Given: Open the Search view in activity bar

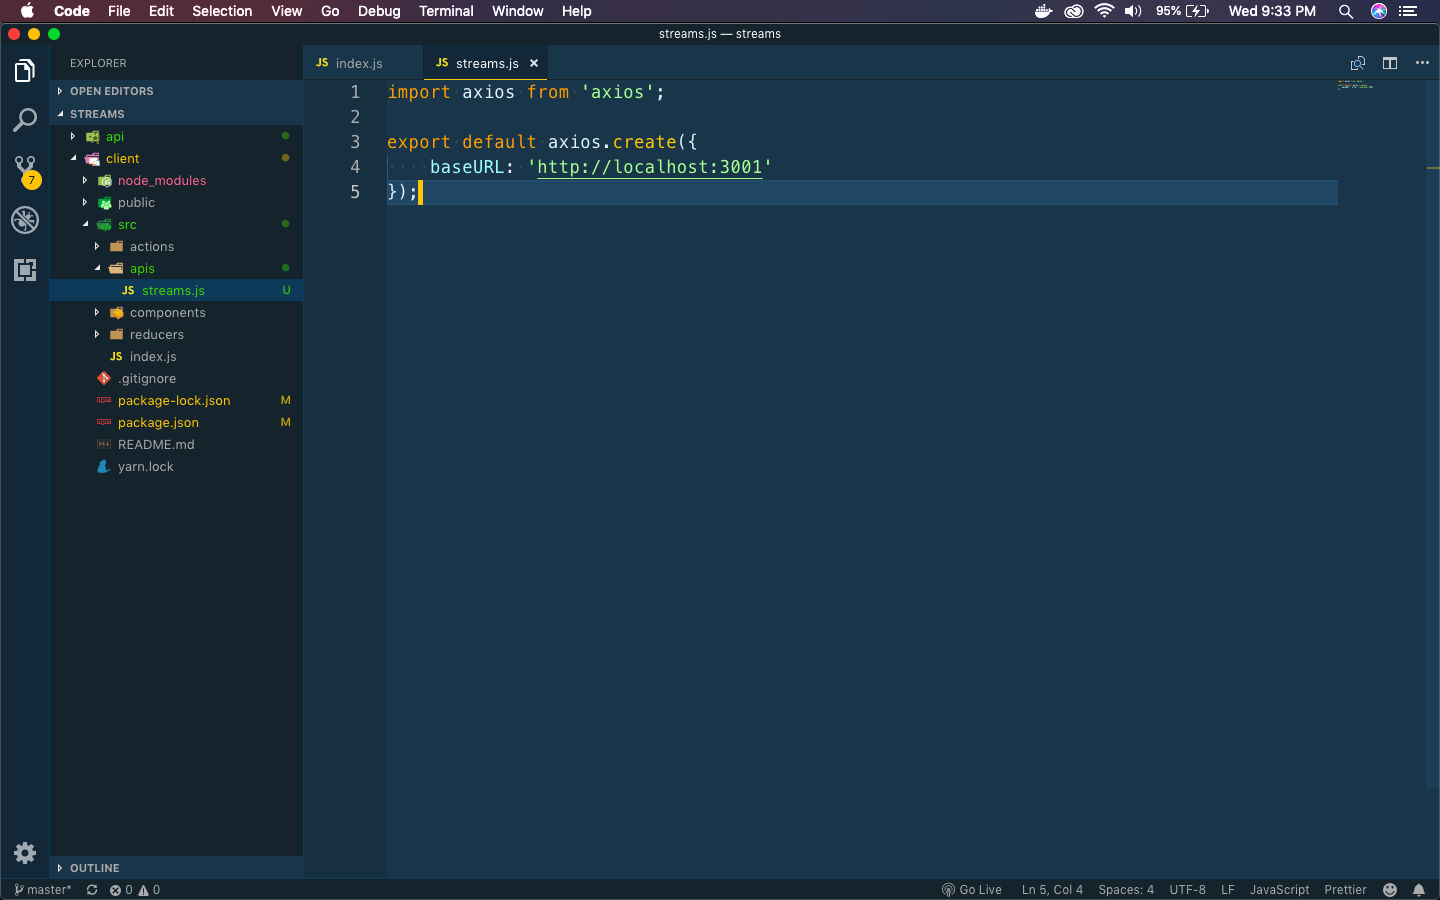Looking at the screenshot, I should (x=25, y=120).
